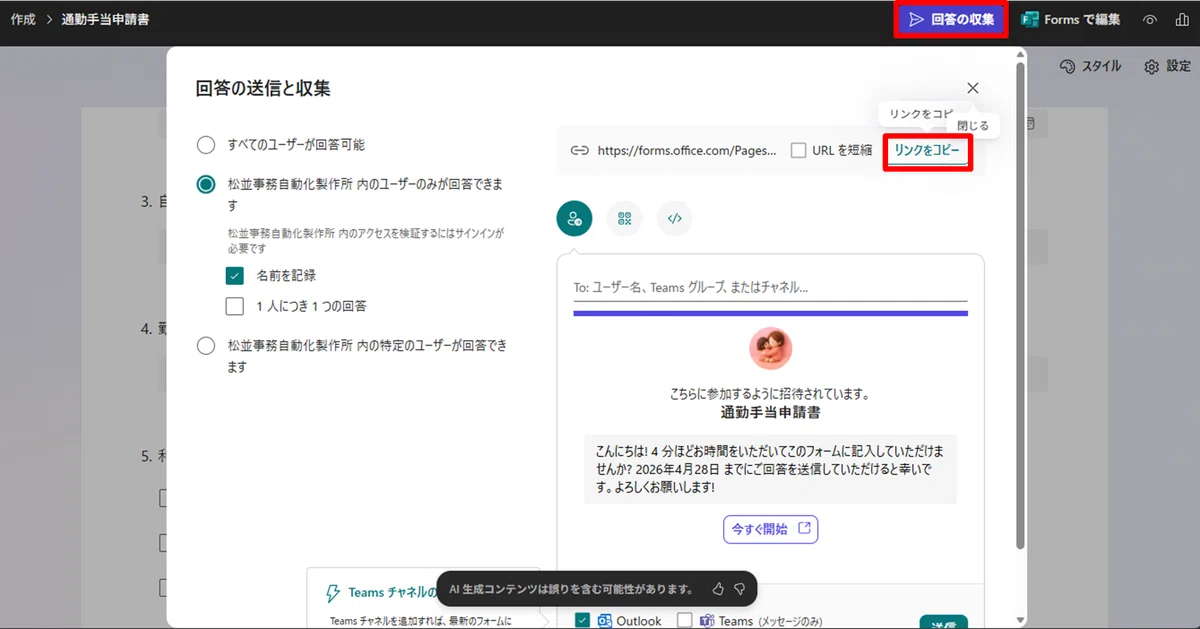The height and width of the screenshot is (629, 1200).
Task: Click 通勤手当申請書 title inside invitation preview
Action: pos(770,412)
